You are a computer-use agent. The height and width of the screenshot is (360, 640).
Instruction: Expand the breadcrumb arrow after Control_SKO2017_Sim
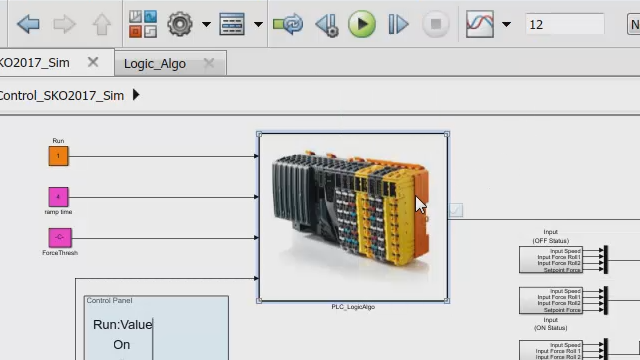click(x=136, y=95)
